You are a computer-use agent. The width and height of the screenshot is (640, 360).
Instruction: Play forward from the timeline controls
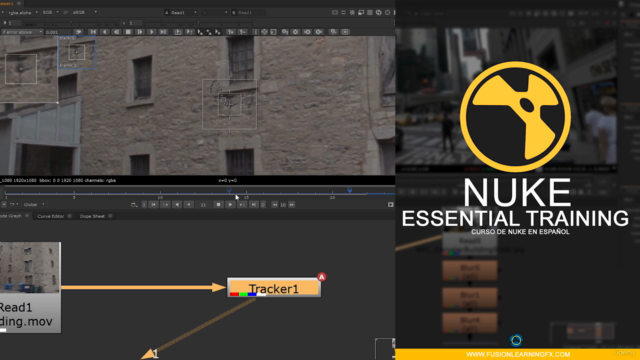coord(230,204)
